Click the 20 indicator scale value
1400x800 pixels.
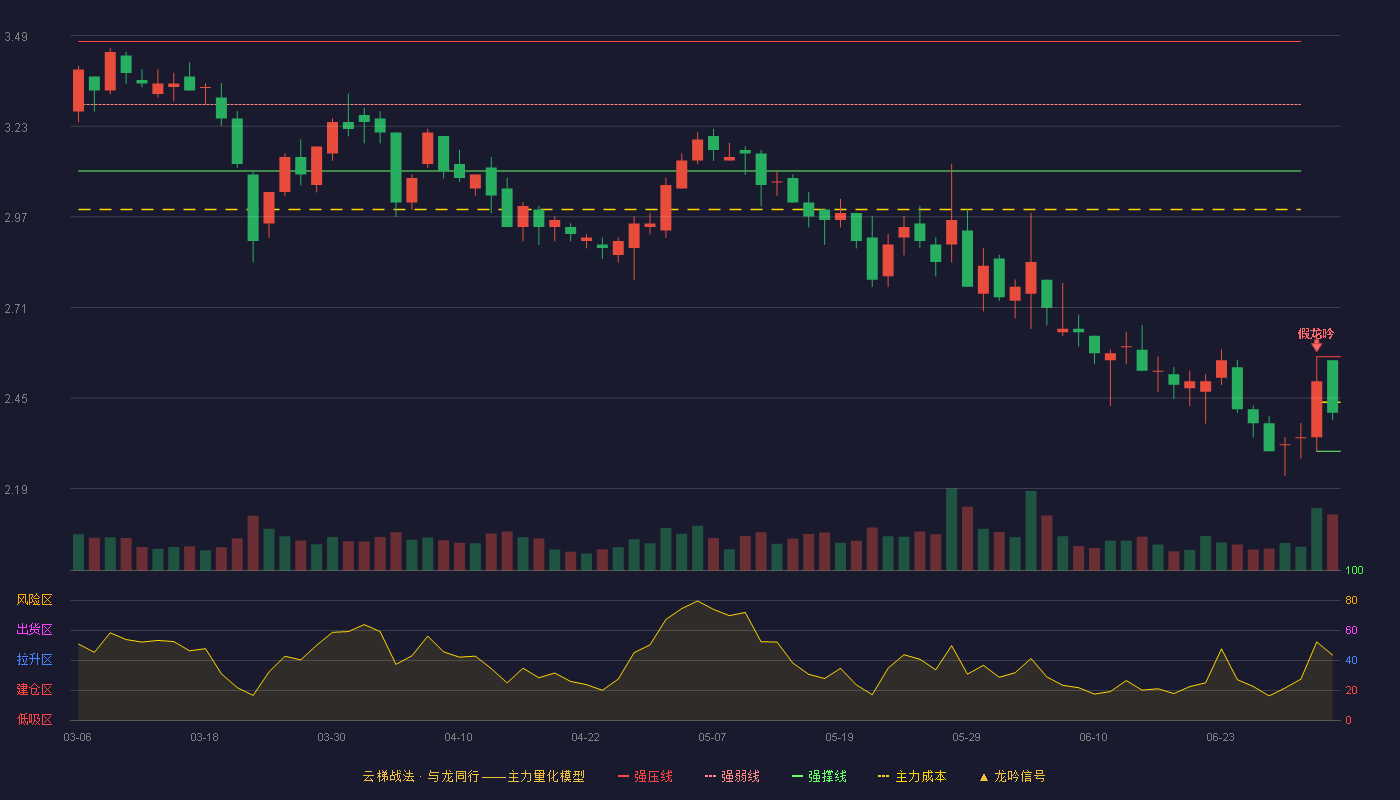(x=1351, y=690)
